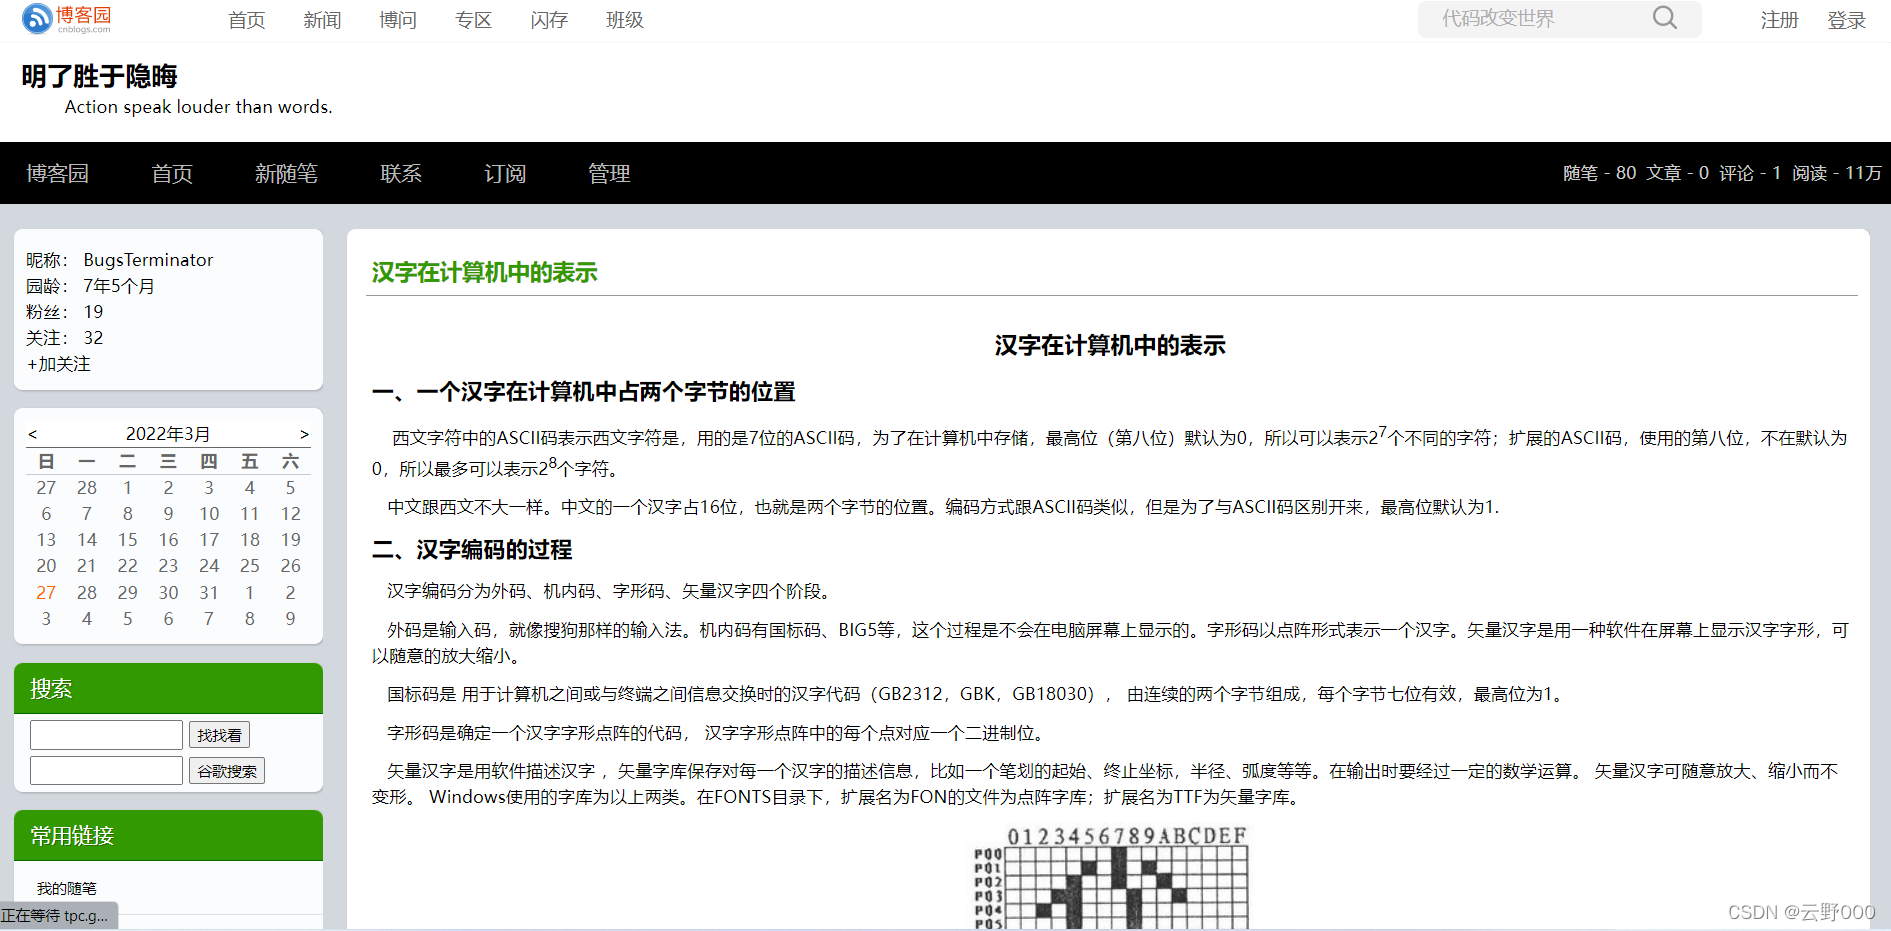The width and height of the screenshot is (1891, 931).
Task: Click the 登录 login link
Action: [x=1846, y=19]
